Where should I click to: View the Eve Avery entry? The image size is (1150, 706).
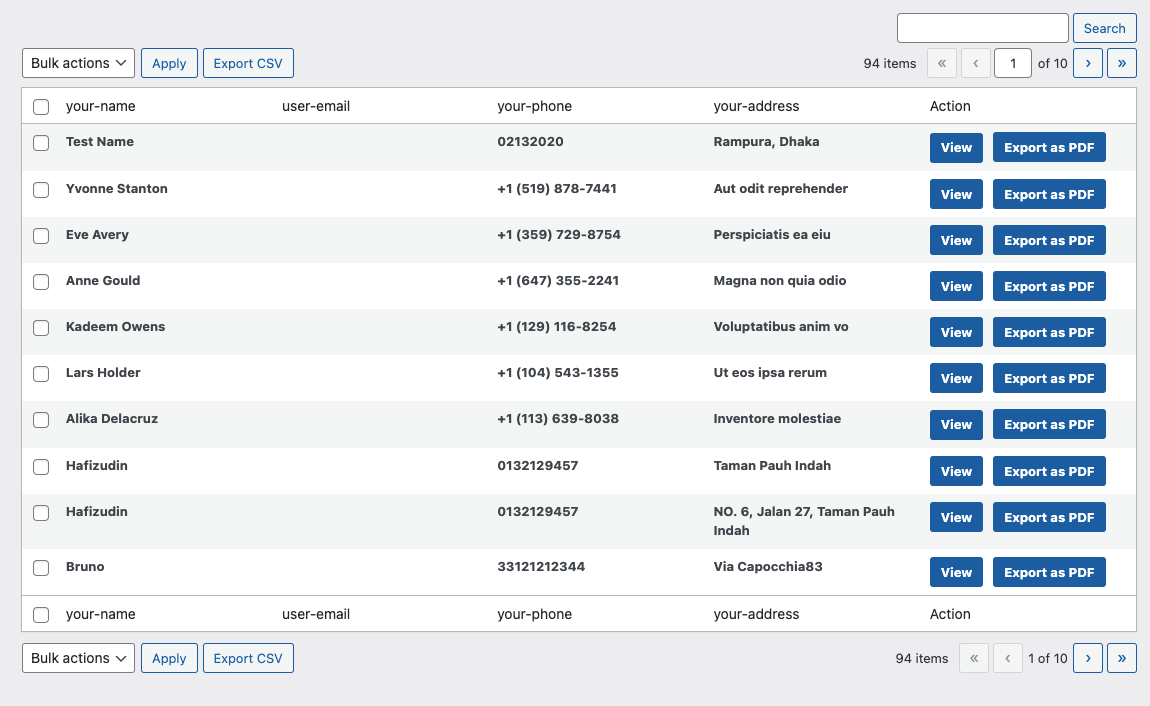pyautogui.click(x=956, y=240)
